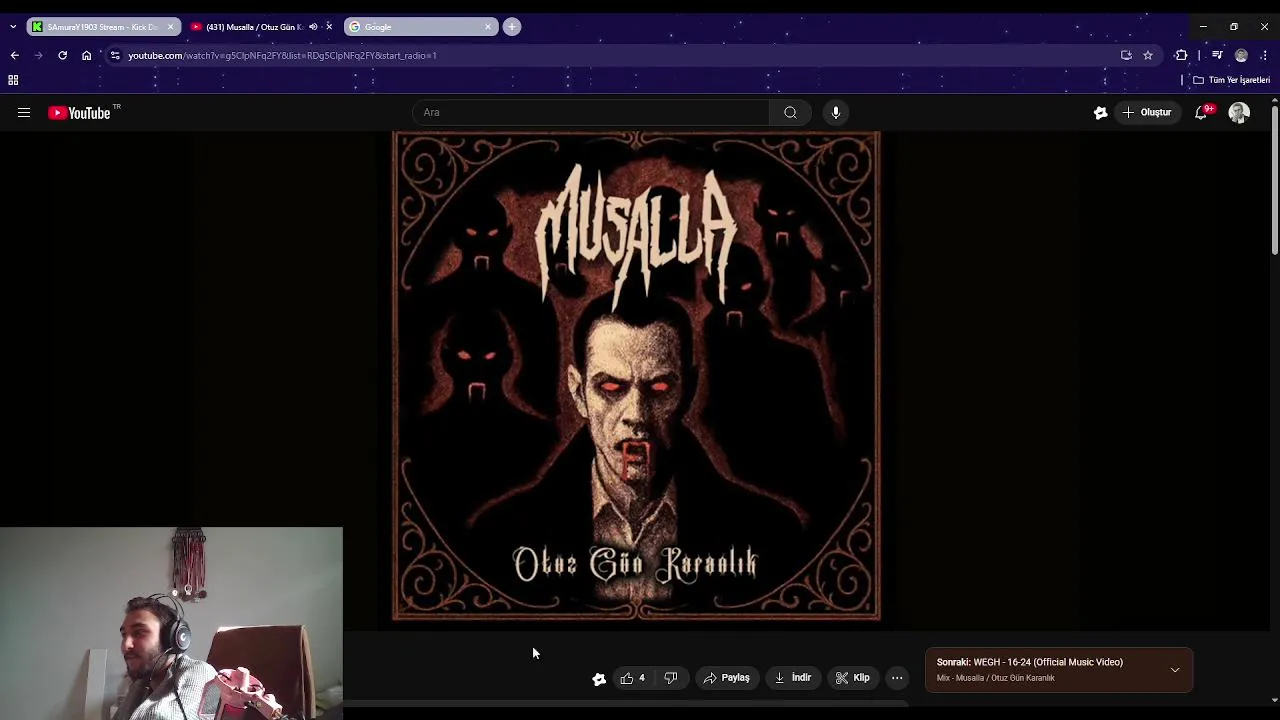Open media controls icon in toolbar
Viewport: 1280px width, 720px height.
click(1217, 55)
